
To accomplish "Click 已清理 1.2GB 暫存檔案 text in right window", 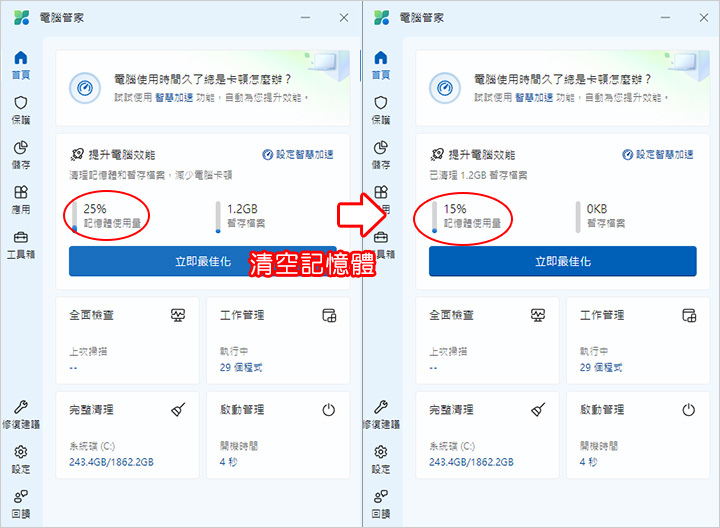I will pyautogui.click(x=478, y=175).
